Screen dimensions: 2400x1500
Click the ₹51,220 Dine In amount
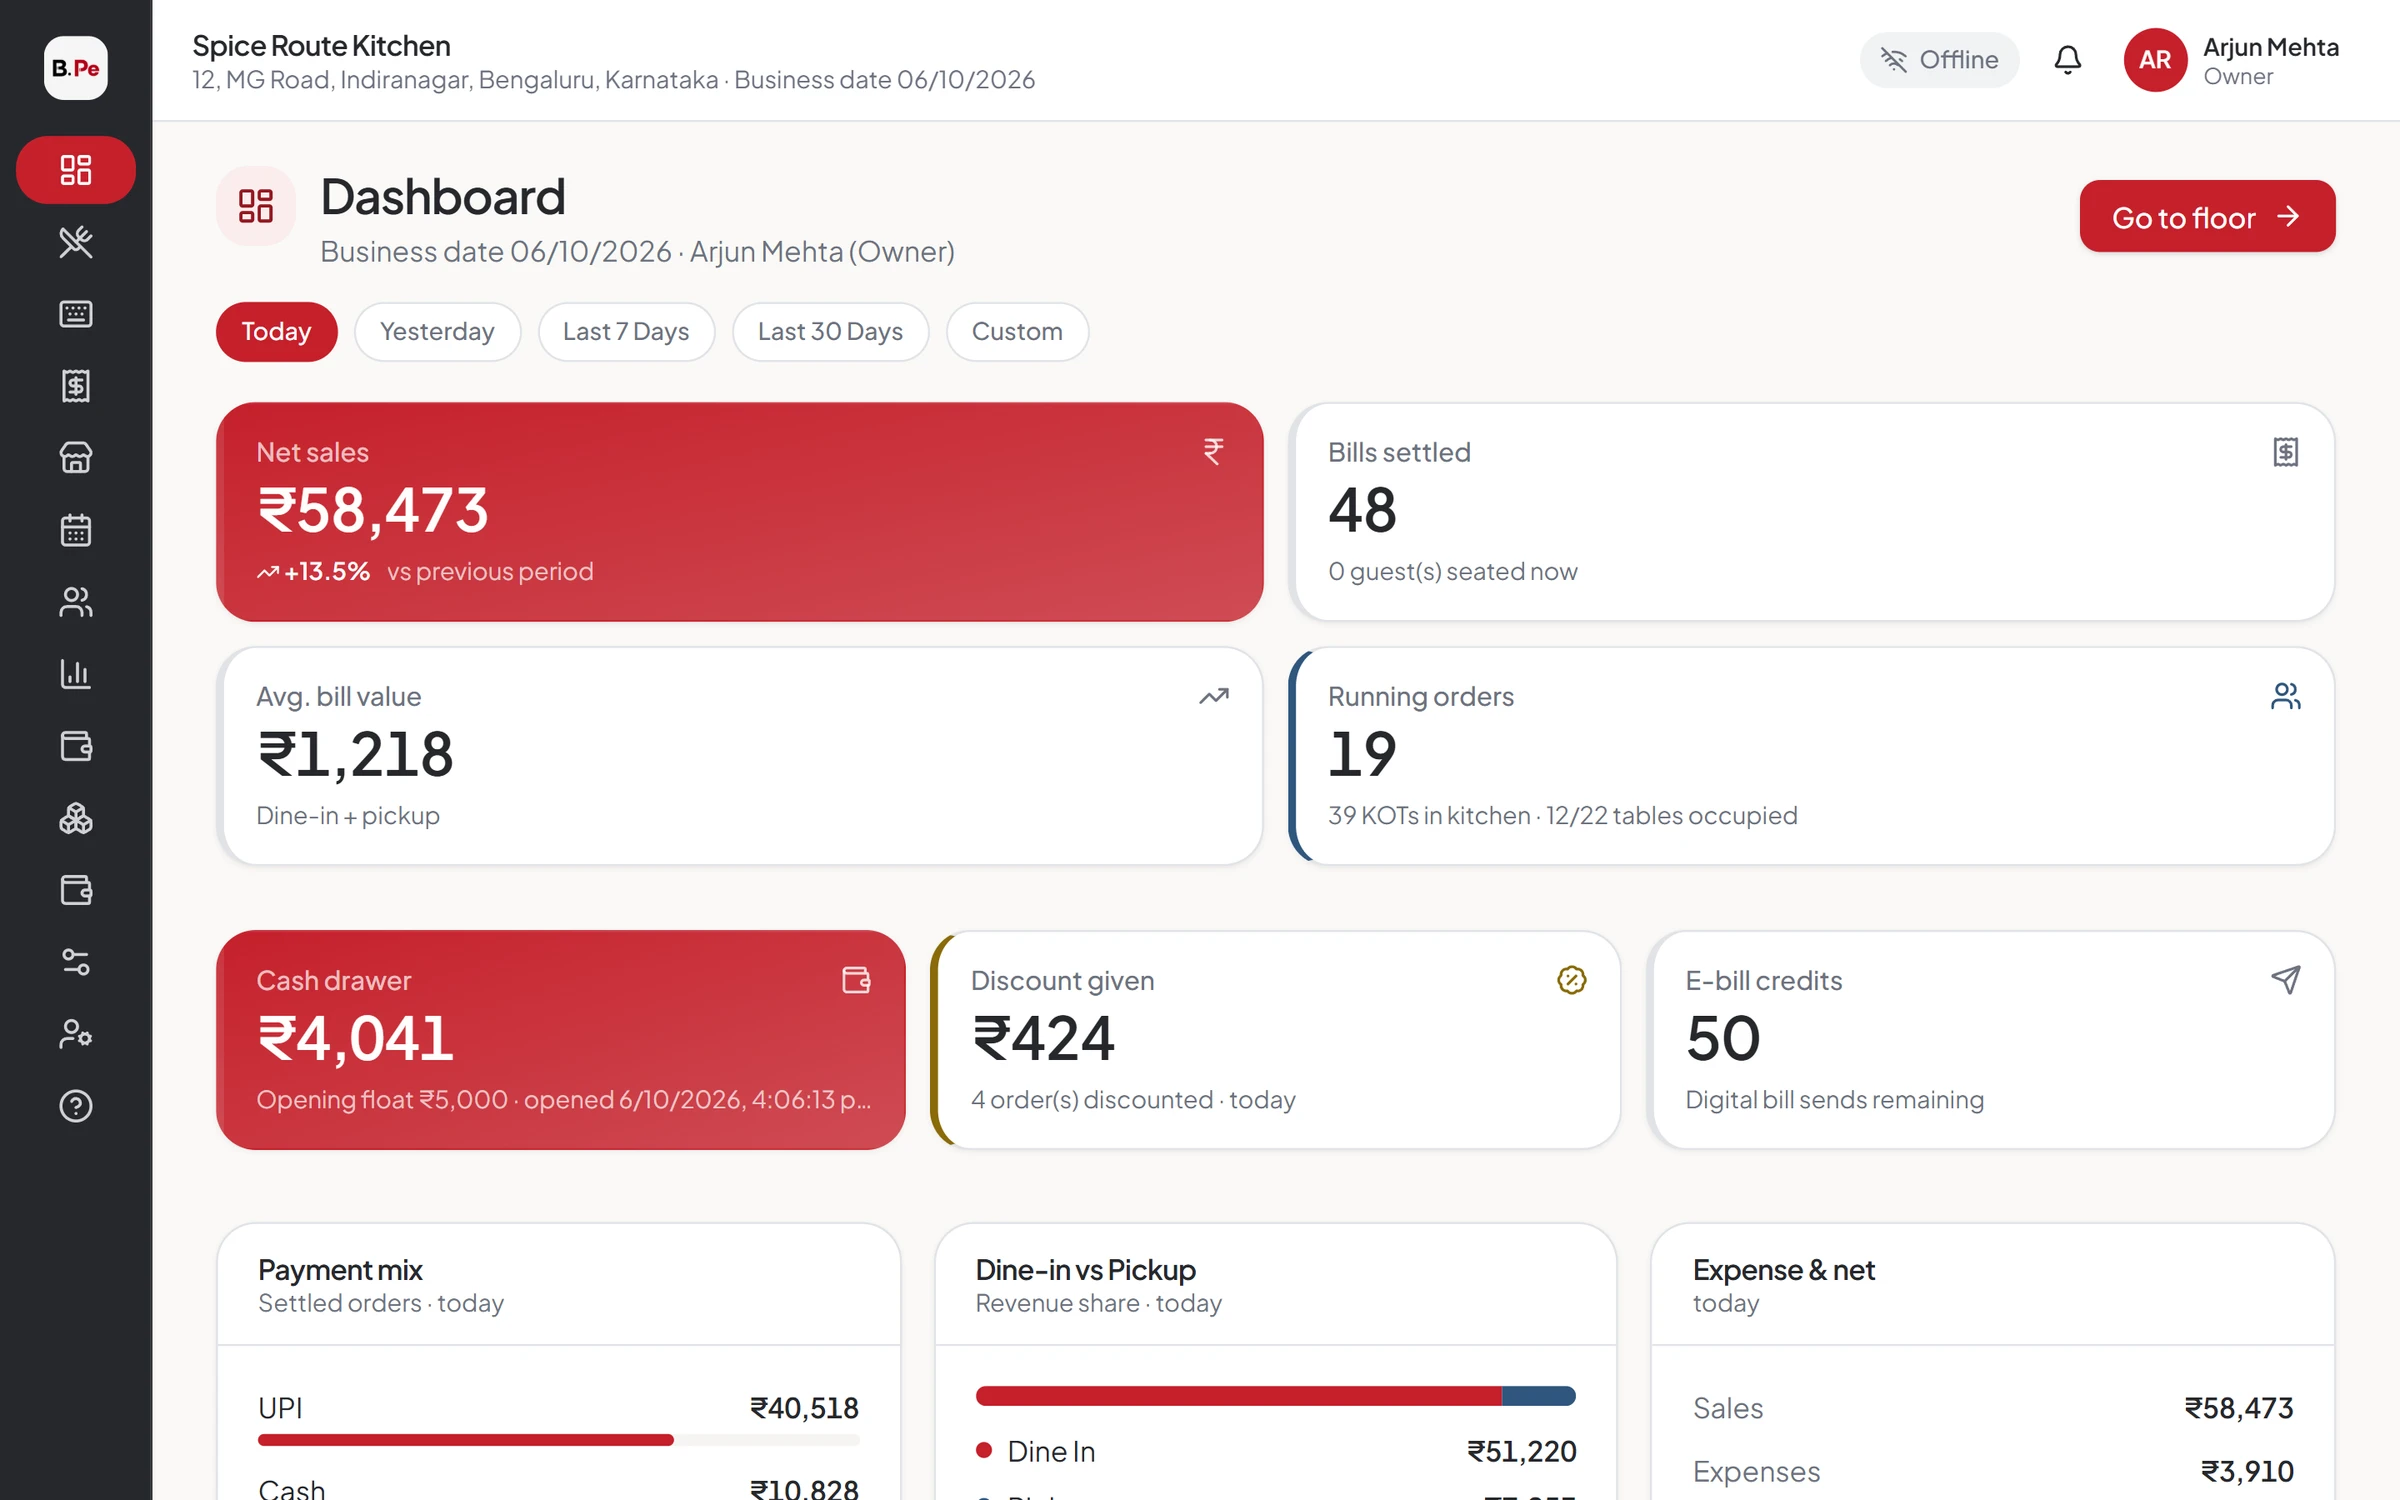coord(1522,1452)
